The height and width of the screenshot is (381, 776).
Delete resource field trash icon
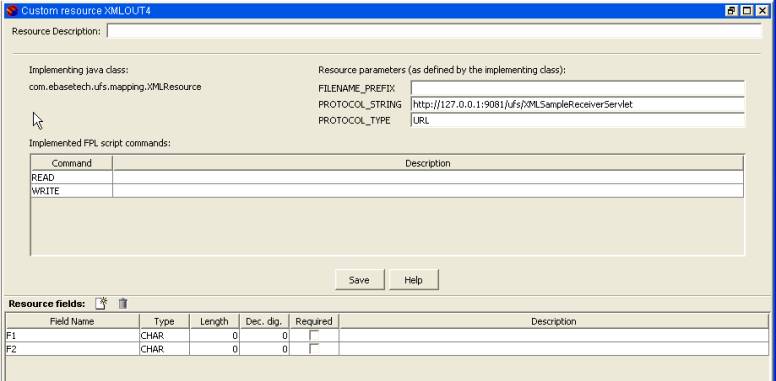(123, 303)
